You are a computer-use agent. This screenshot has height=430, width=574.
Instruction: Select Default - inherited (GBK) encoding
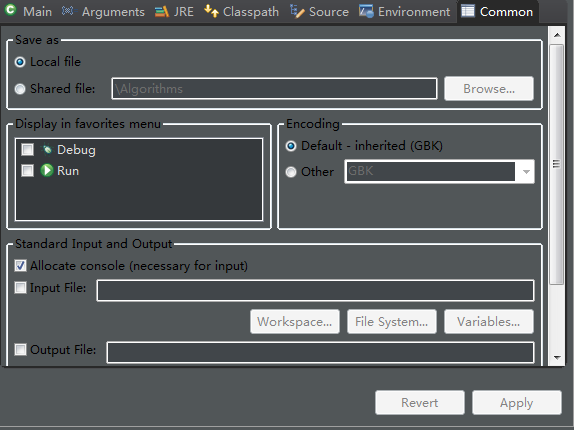tap(291, 146)
